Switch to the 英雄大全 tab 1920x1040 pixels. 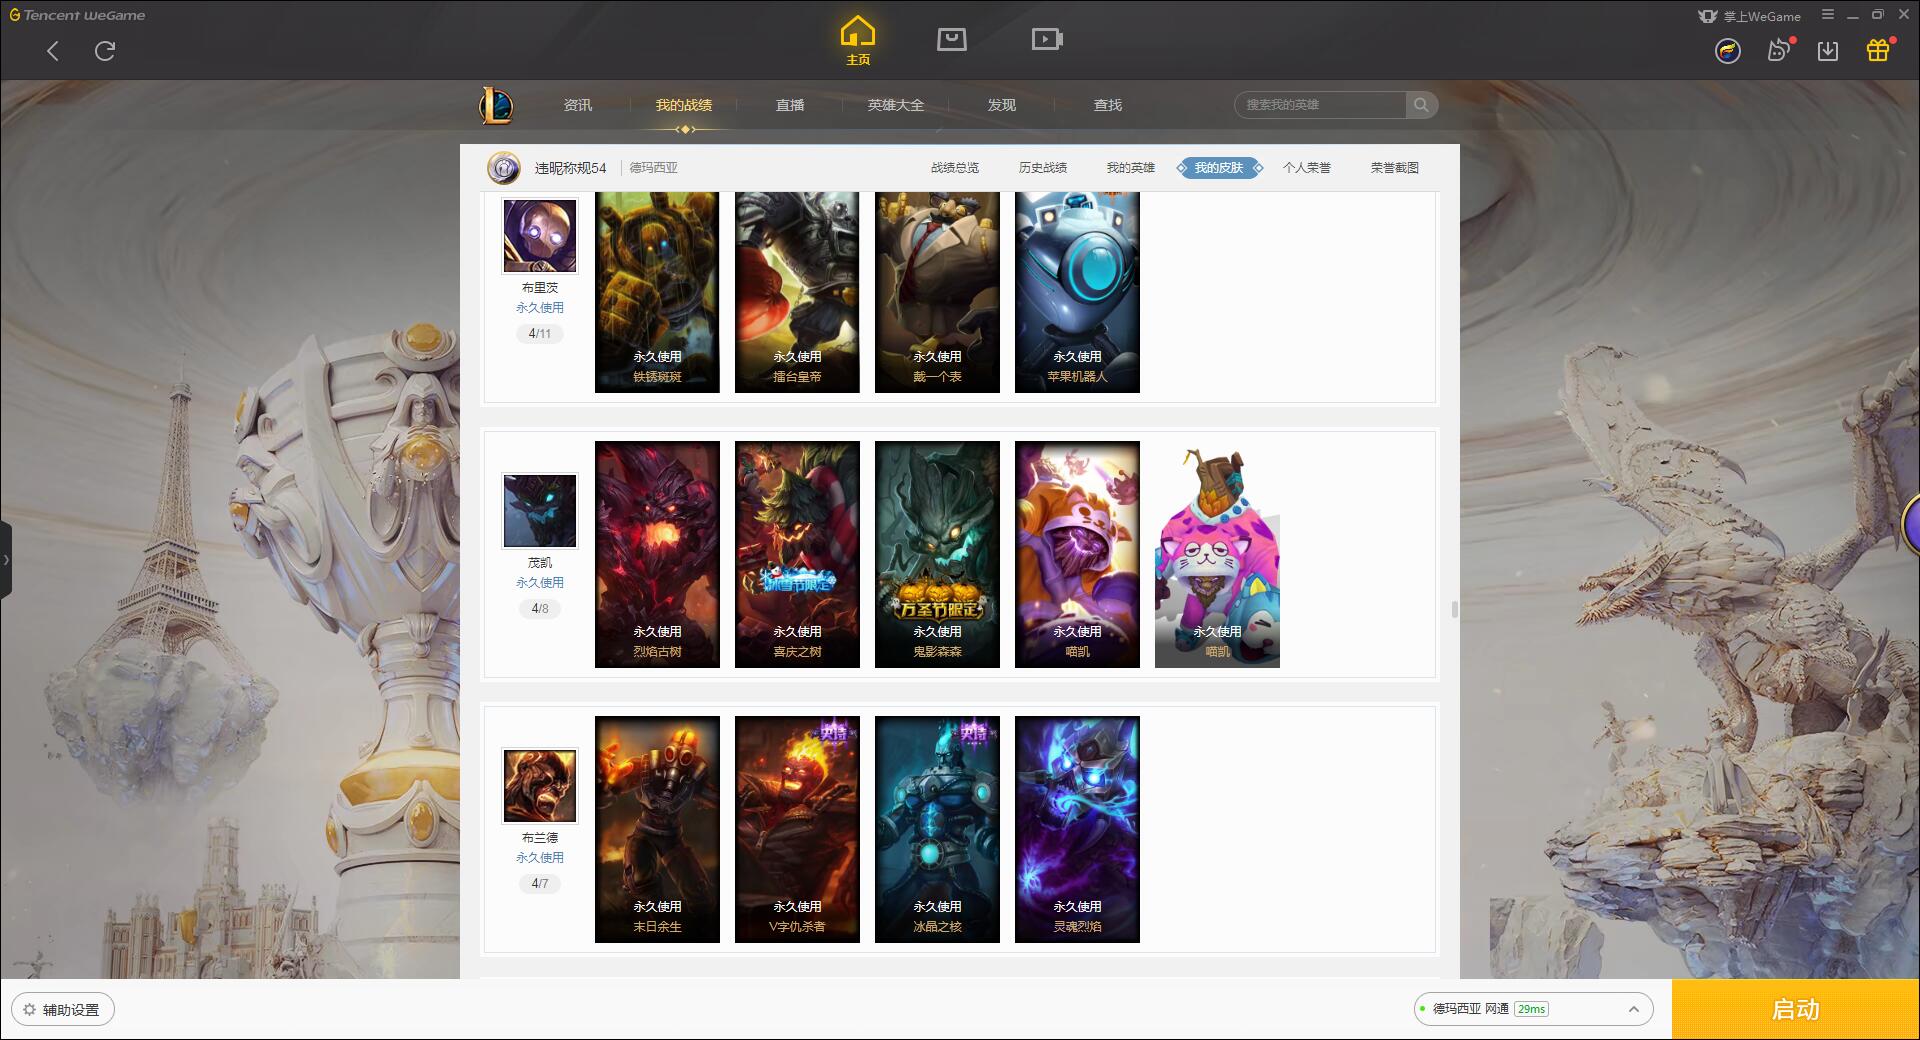click(896, 105)
